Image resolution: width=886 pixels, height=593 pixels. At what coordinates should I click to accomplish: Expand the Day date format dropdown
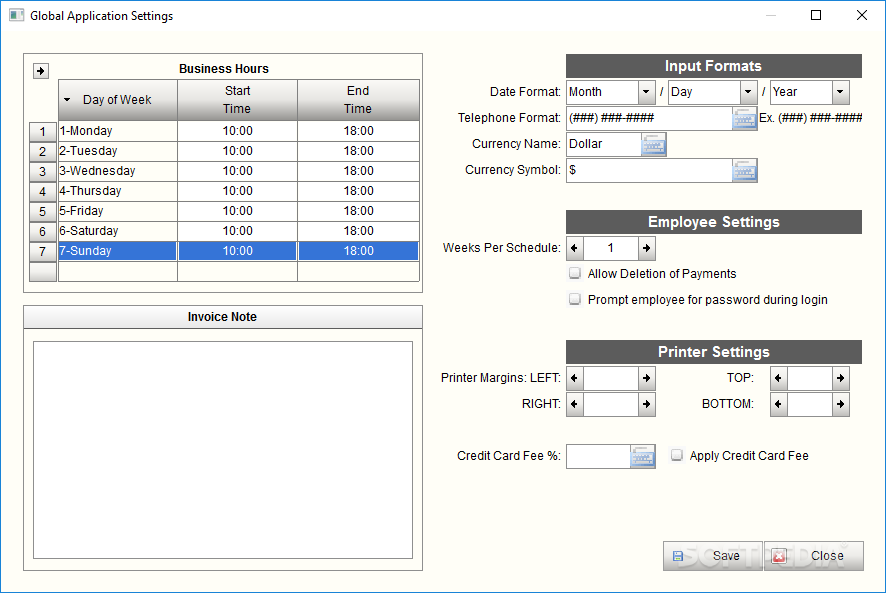coord(748,92)
